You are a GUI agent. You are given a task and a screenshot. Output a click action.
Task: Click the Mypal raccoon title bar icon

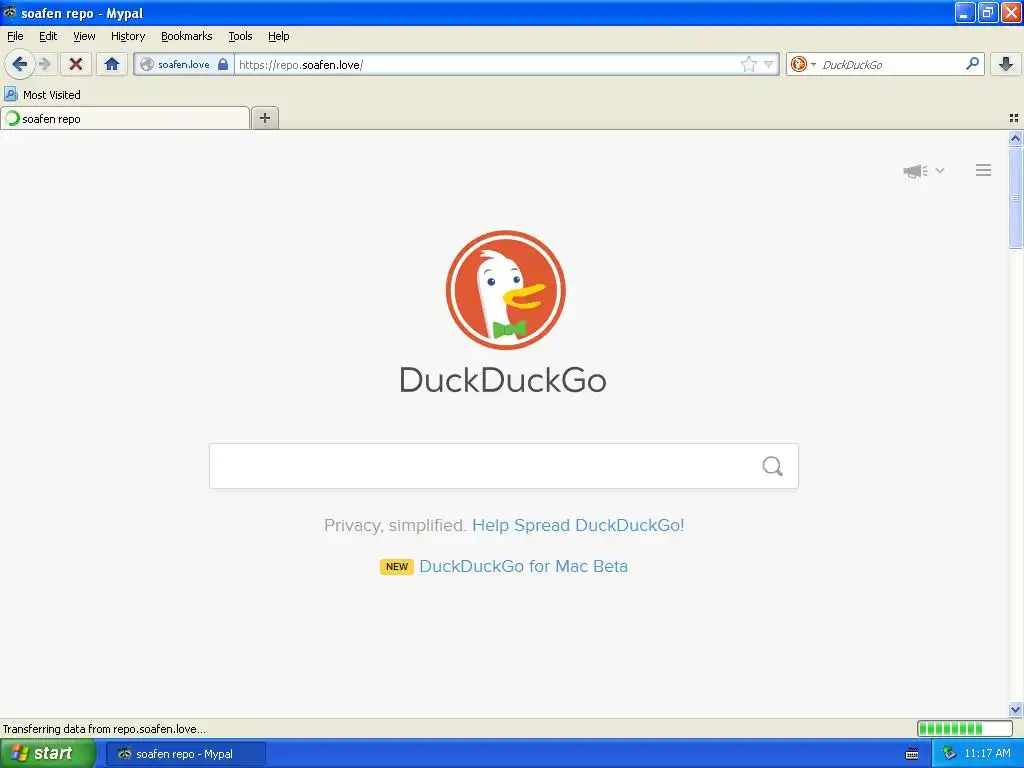coord(10,12)
